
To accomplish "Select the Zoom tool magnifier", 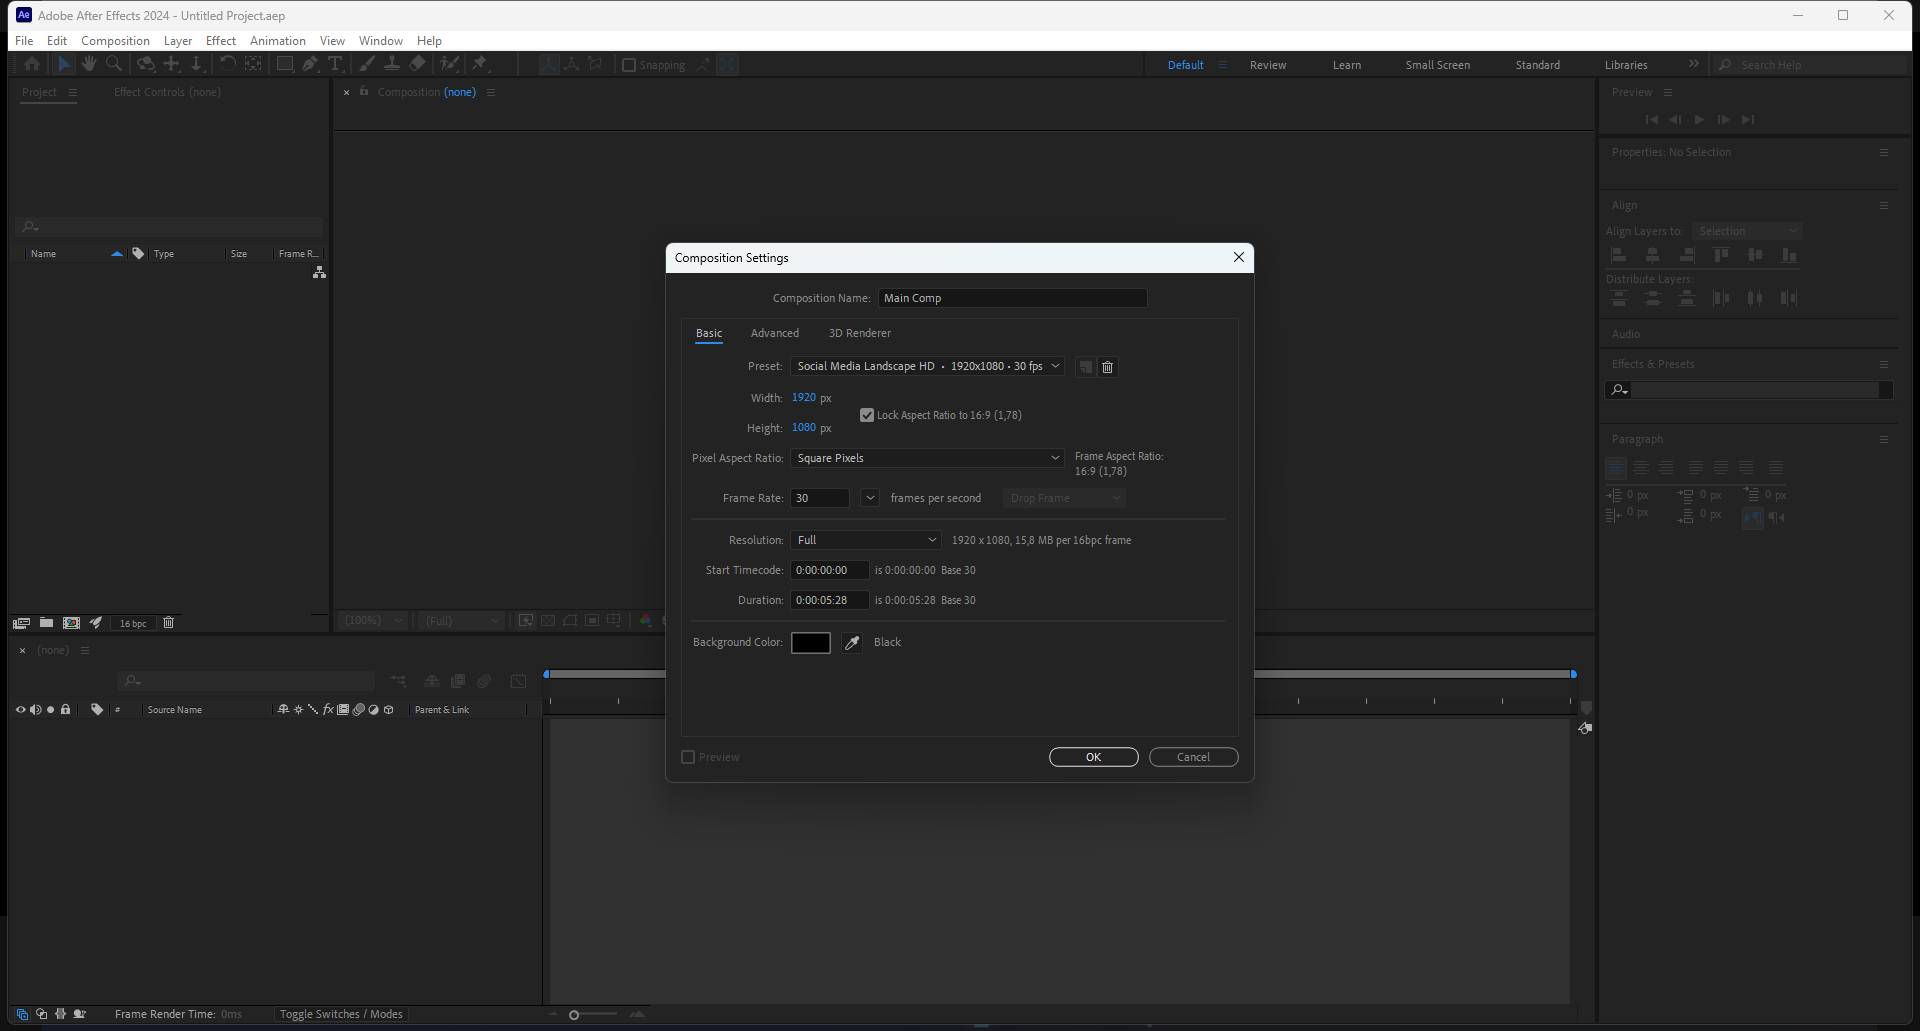I will (114, 64).
